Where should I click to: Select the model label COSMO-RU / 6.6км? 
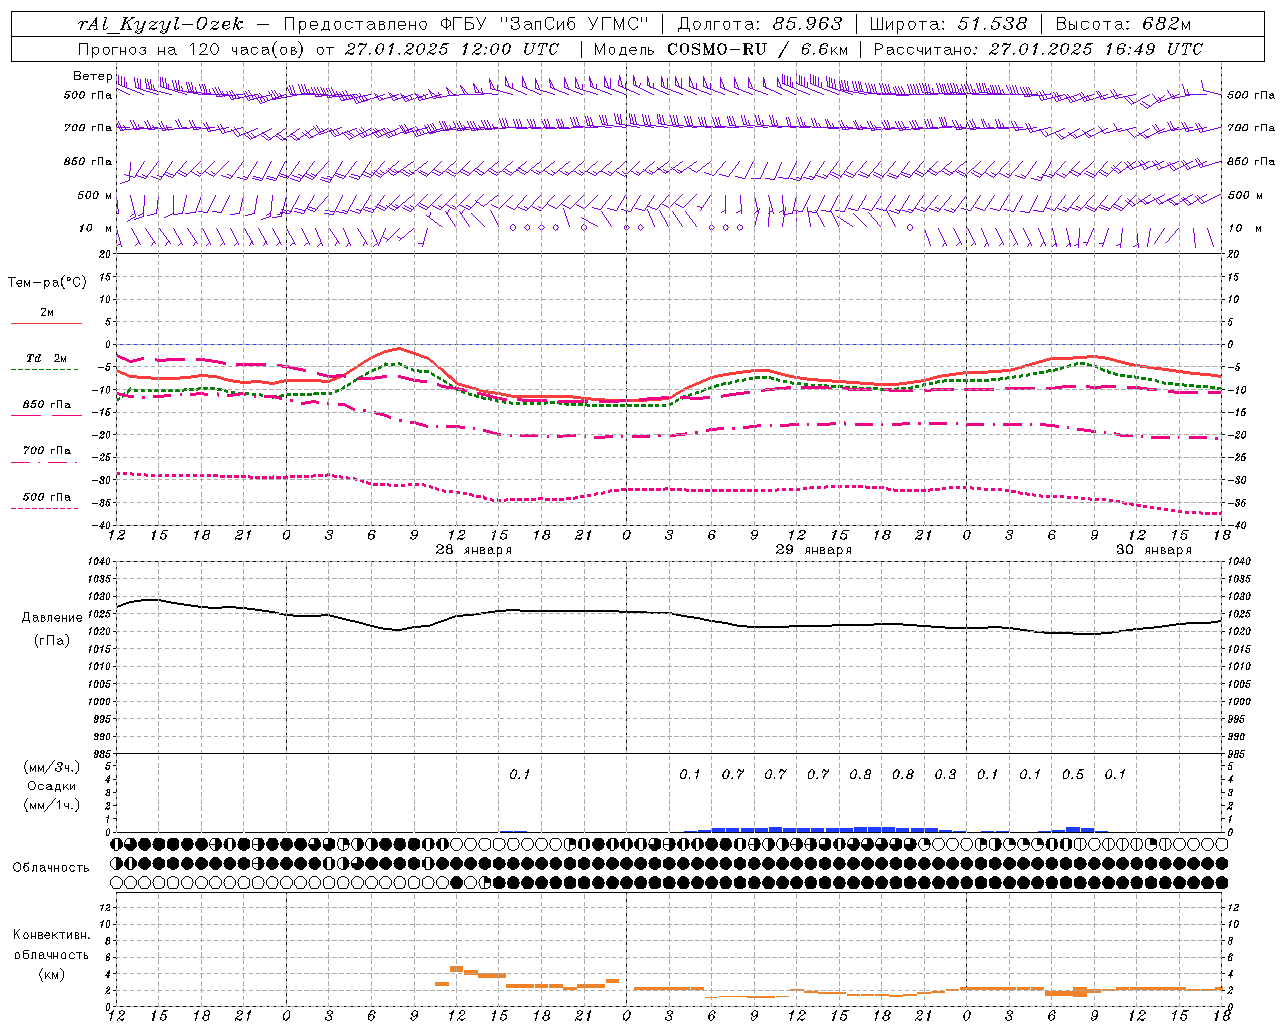[x=758, y=49]
